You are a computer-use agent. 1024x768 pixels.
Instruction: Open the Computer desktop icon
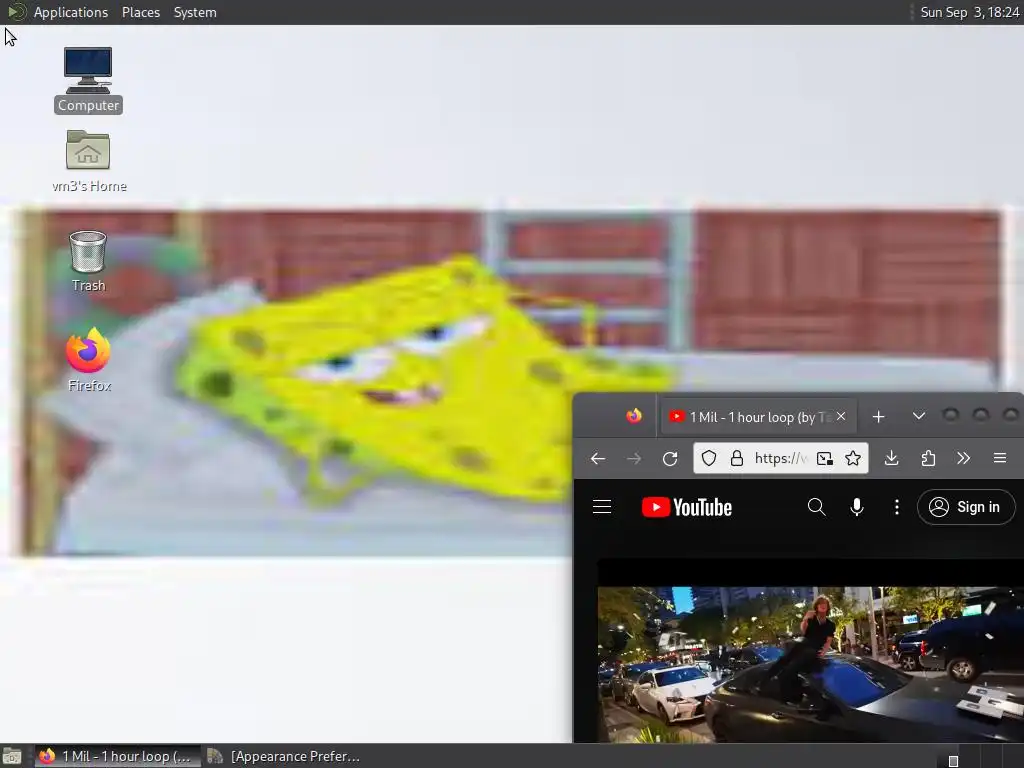click(88, 80)
